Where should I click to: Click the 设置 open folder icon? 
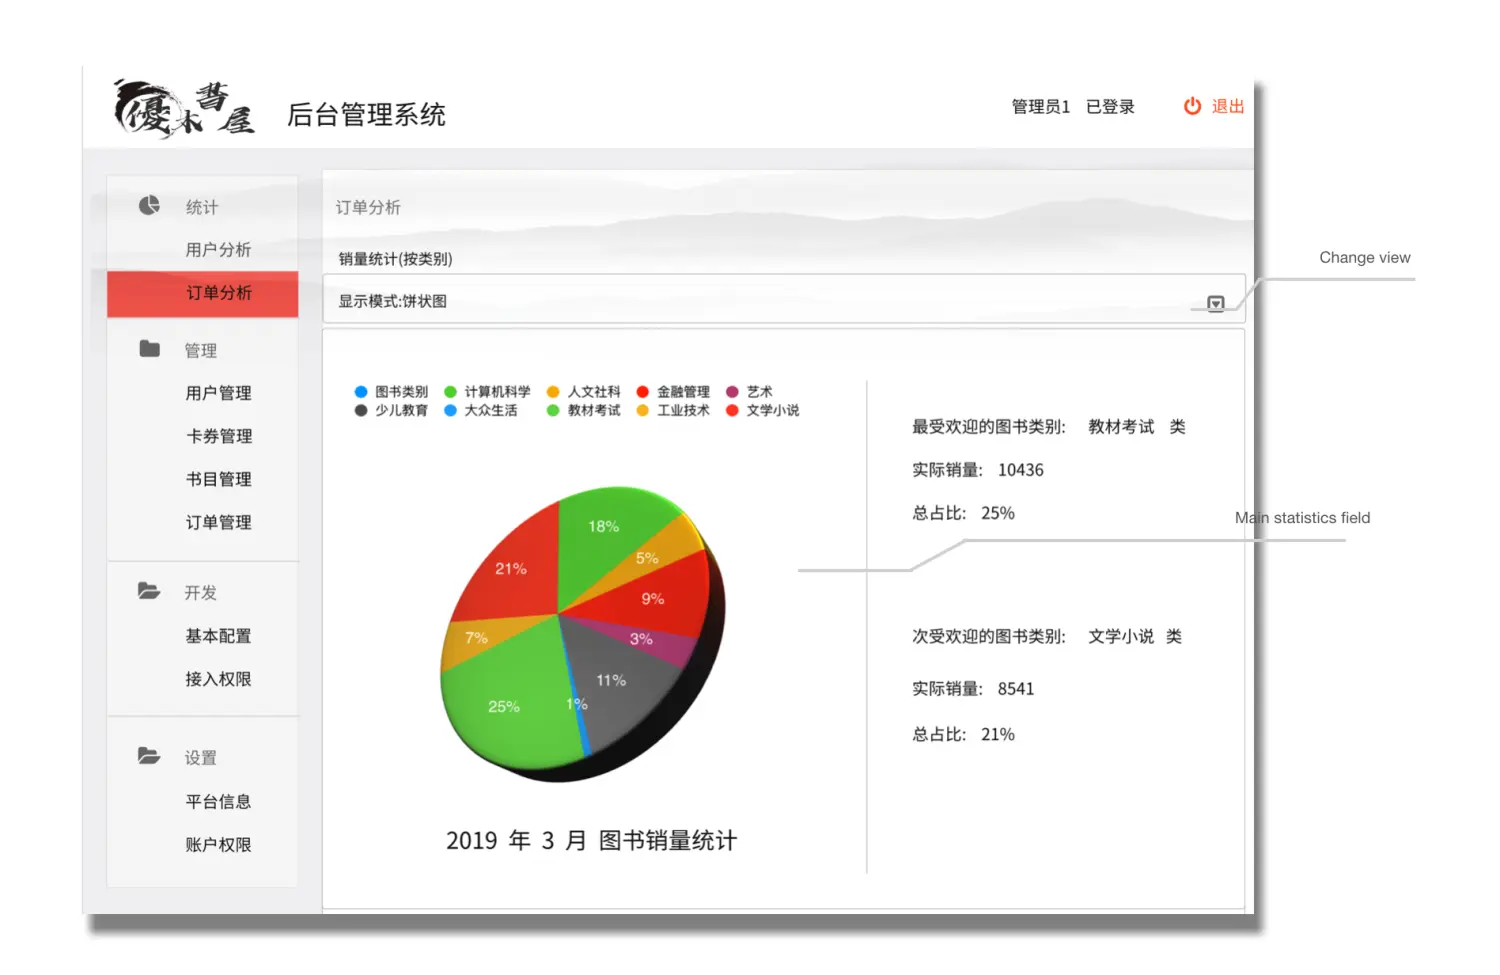click(x=149, y=756)
